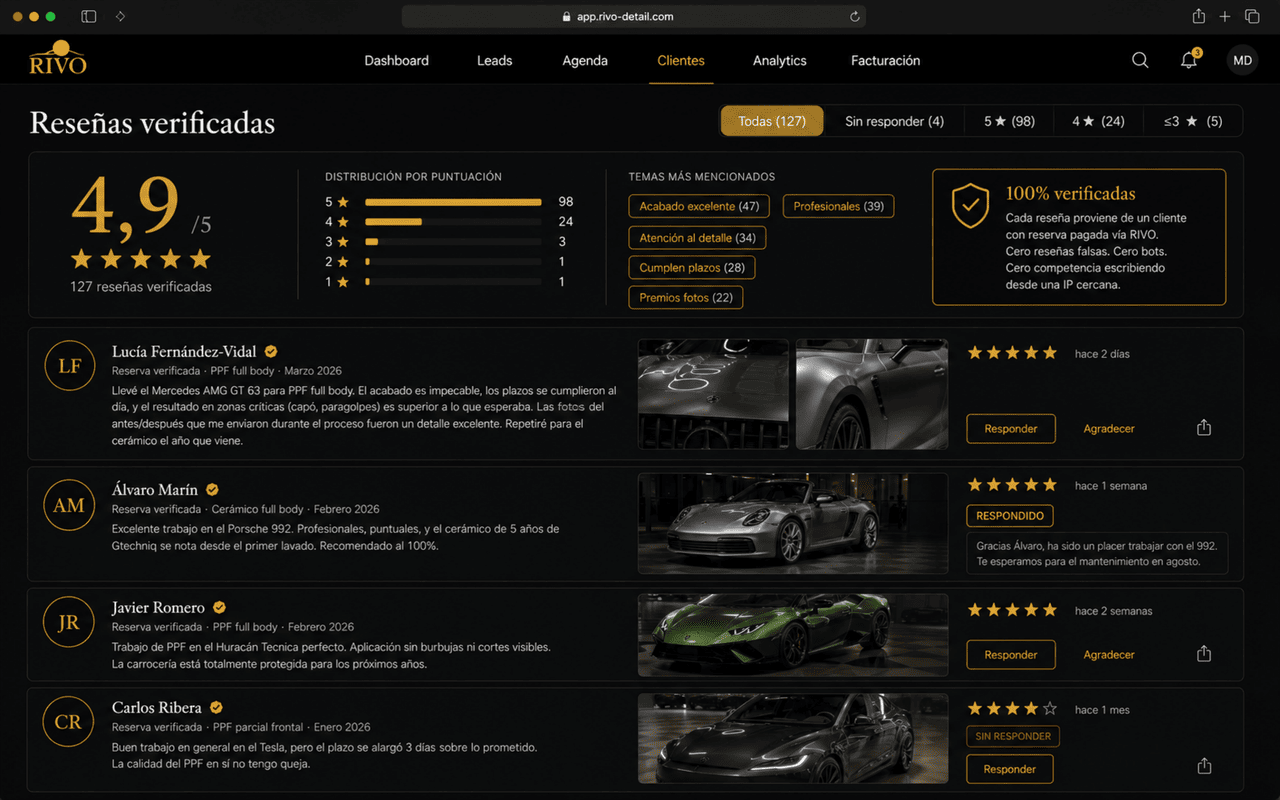Click Responder on Carlos Ribera's review
The width and height of the screenshot is (1280, 800).
[x=1010, y=769]
